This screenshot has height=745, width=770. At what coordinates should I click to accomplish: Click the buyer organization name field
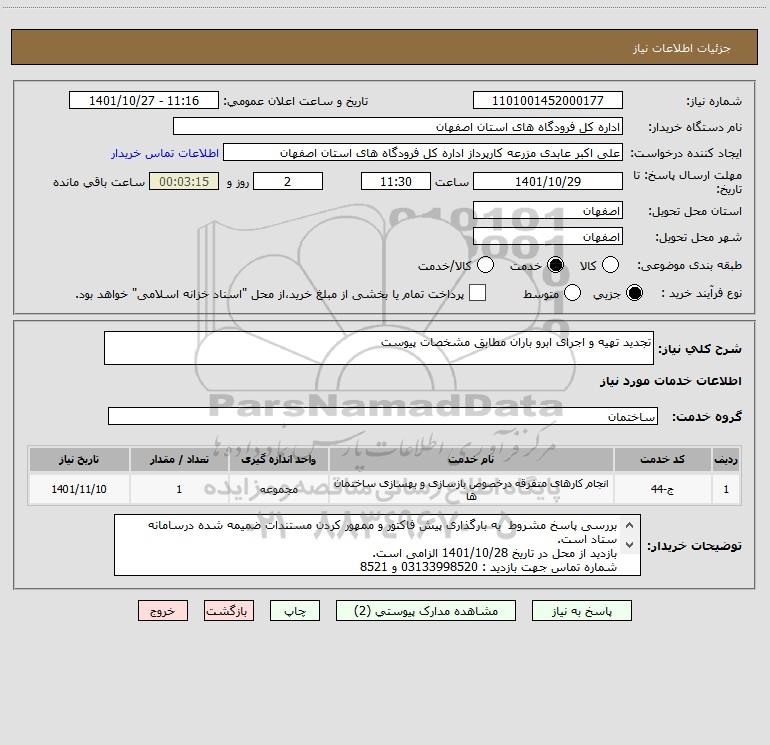click(x=398, y=127)
